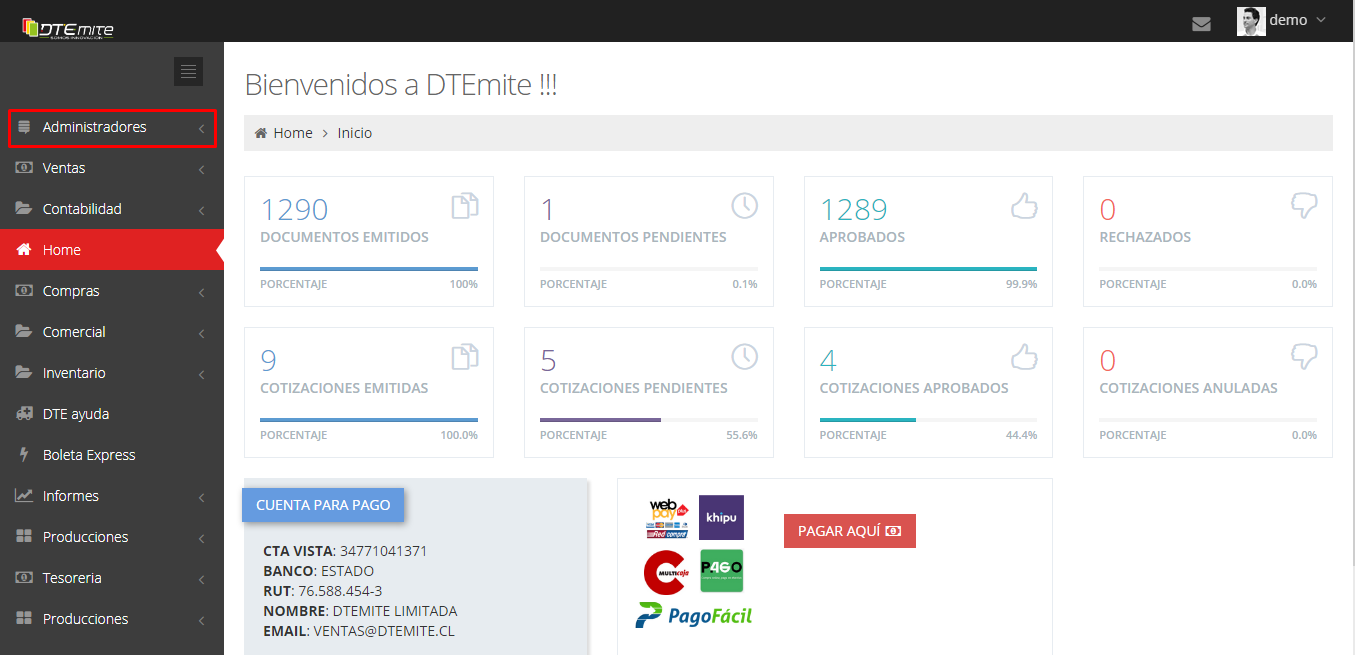1355x655 pixels.
Task: Open the DTEmite logo in header
Action: [x=68, y=28]
